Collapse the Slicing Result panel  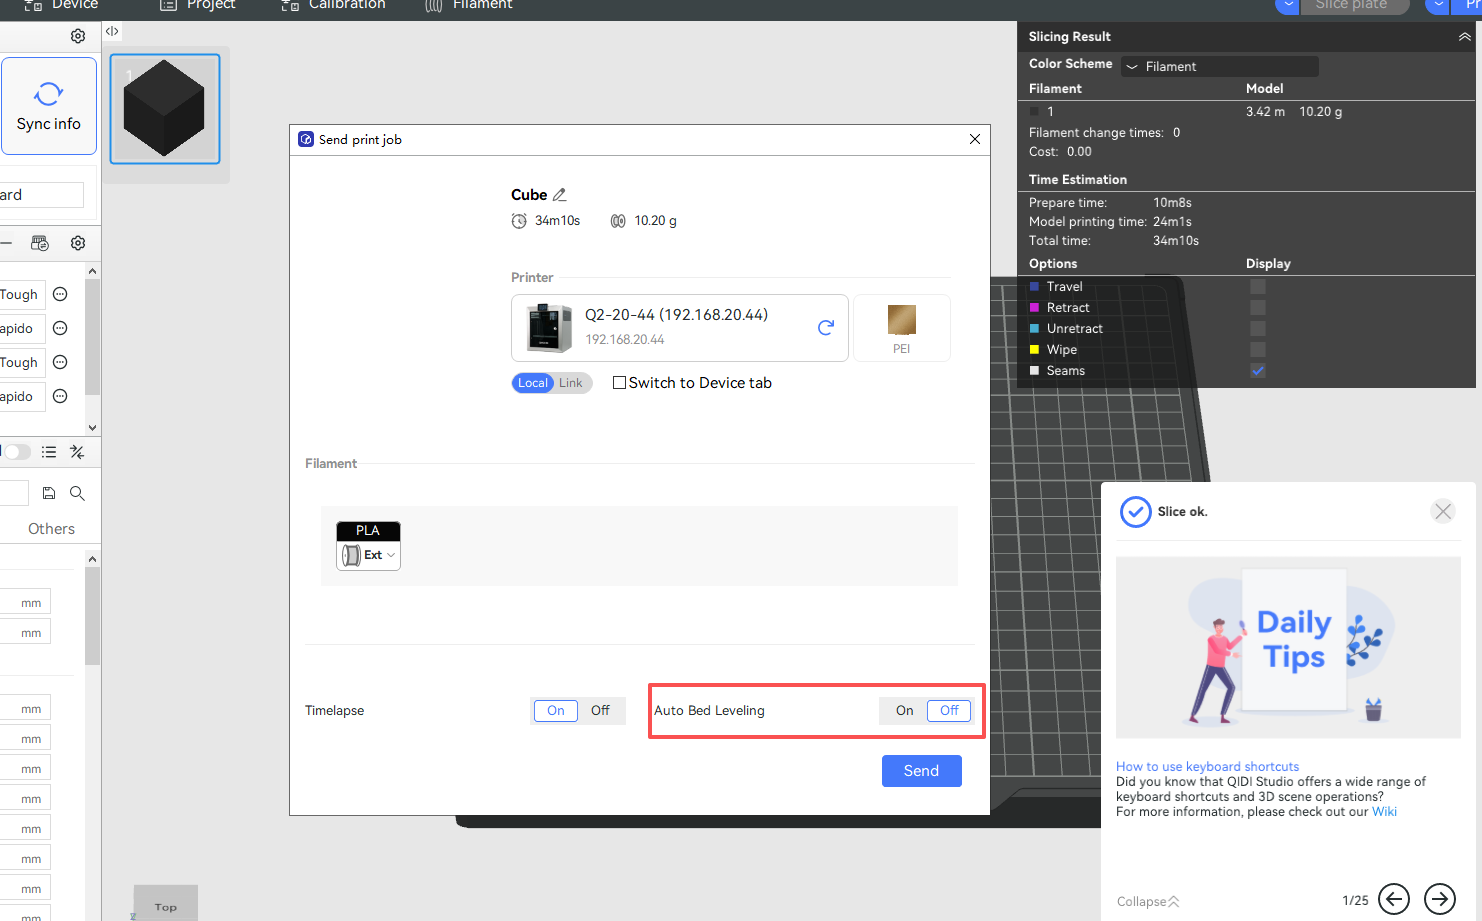point(1464,37)
